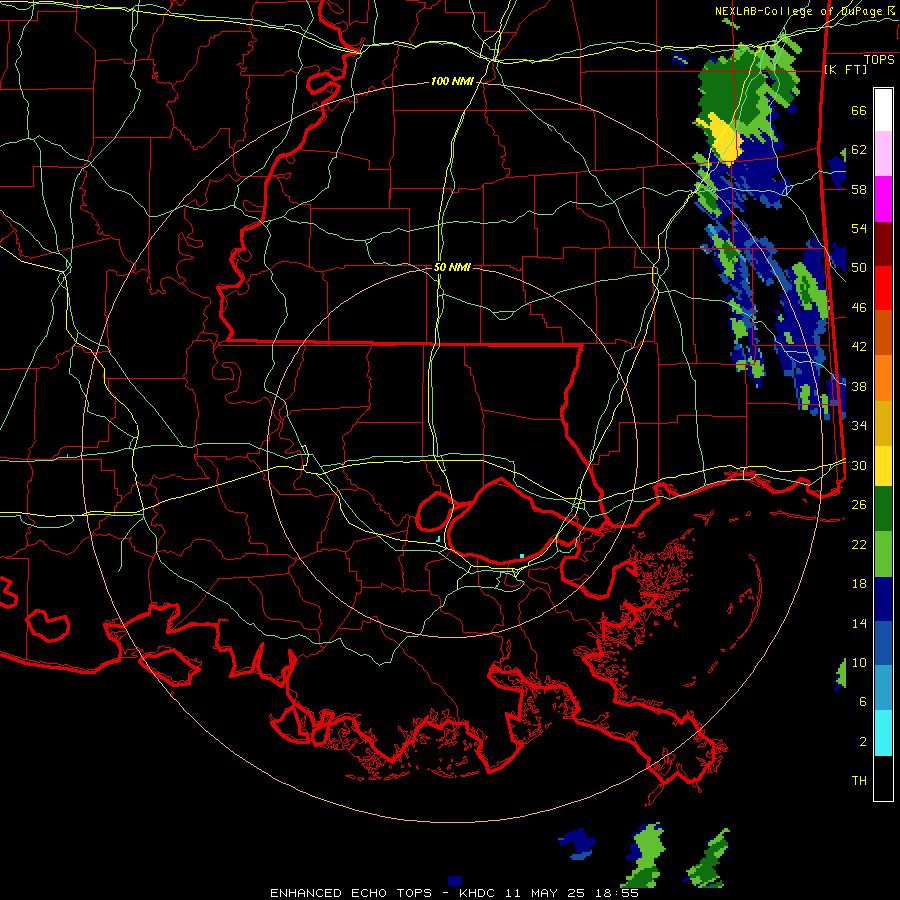
Task: Select the dark red legend swatch
Action: [883, 245]
